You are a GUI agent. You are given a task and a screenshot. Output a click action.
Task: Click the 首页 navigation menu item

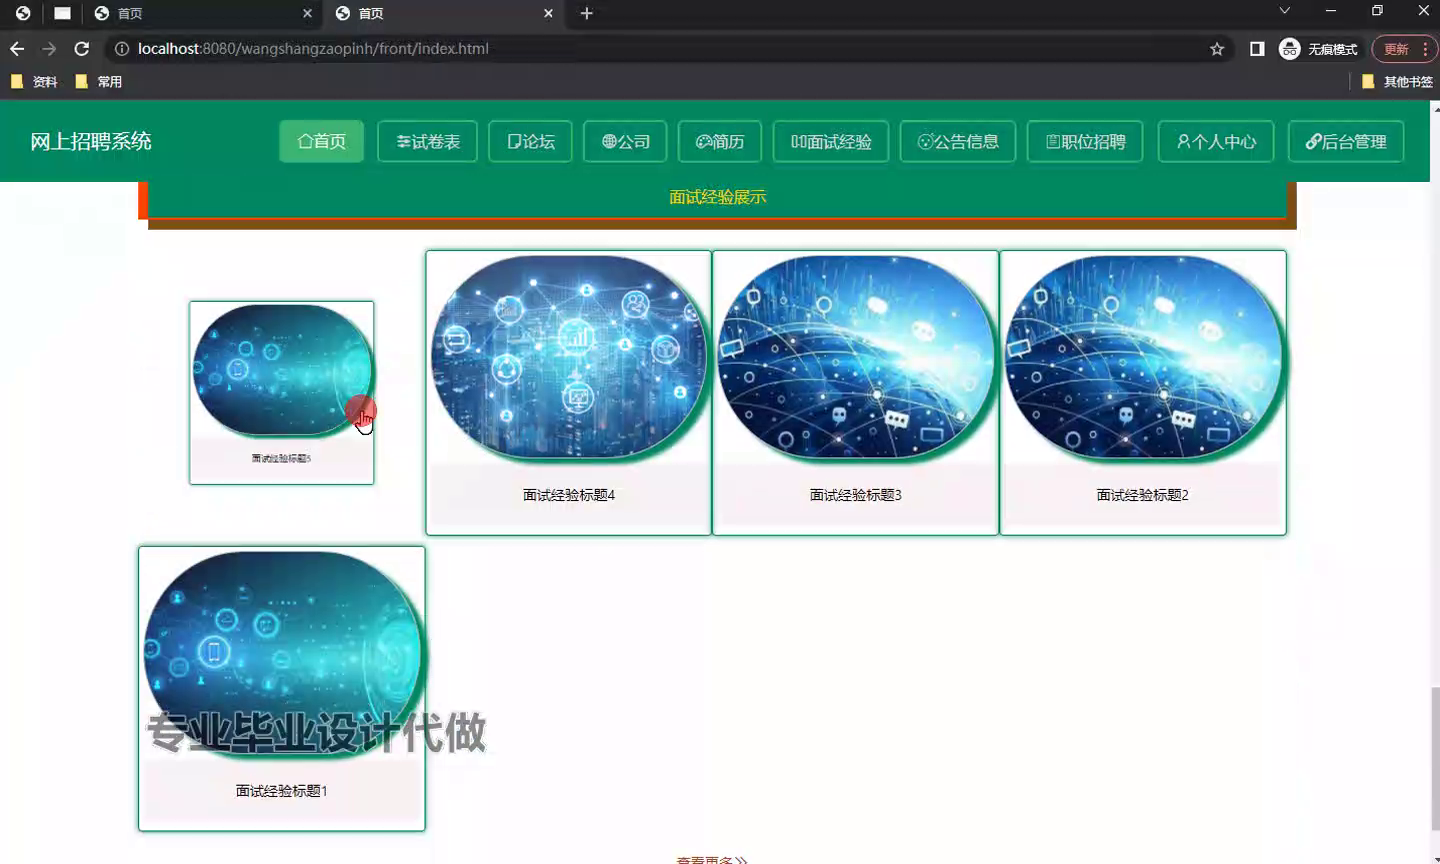point(322,142)
